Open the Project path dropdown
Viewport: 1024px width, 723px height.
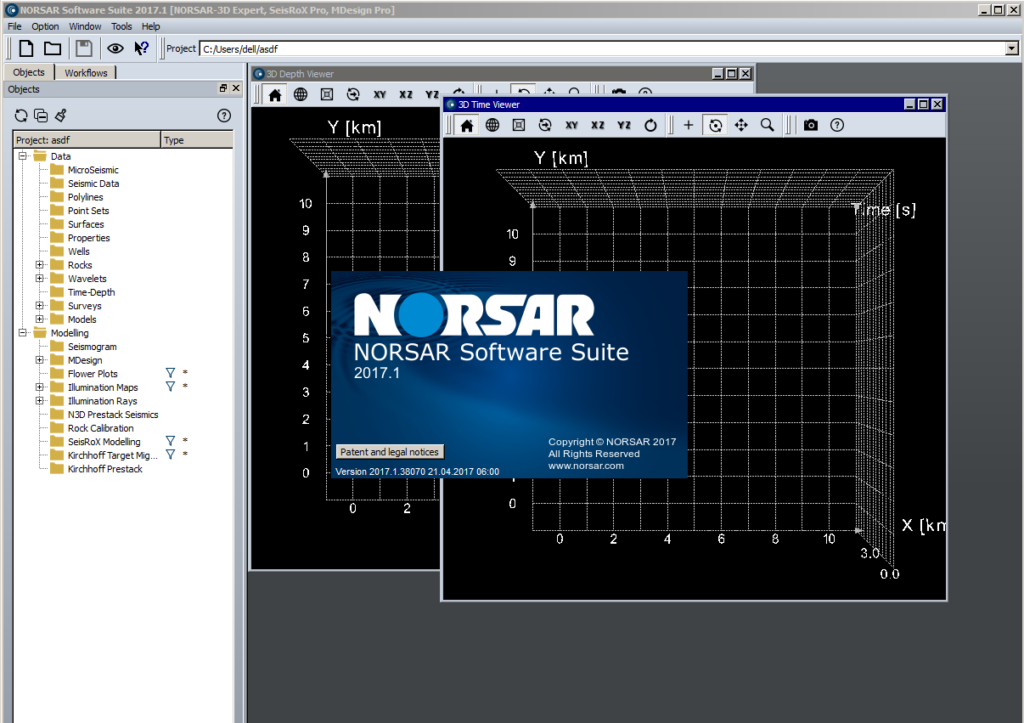(x=1012, y=49)
